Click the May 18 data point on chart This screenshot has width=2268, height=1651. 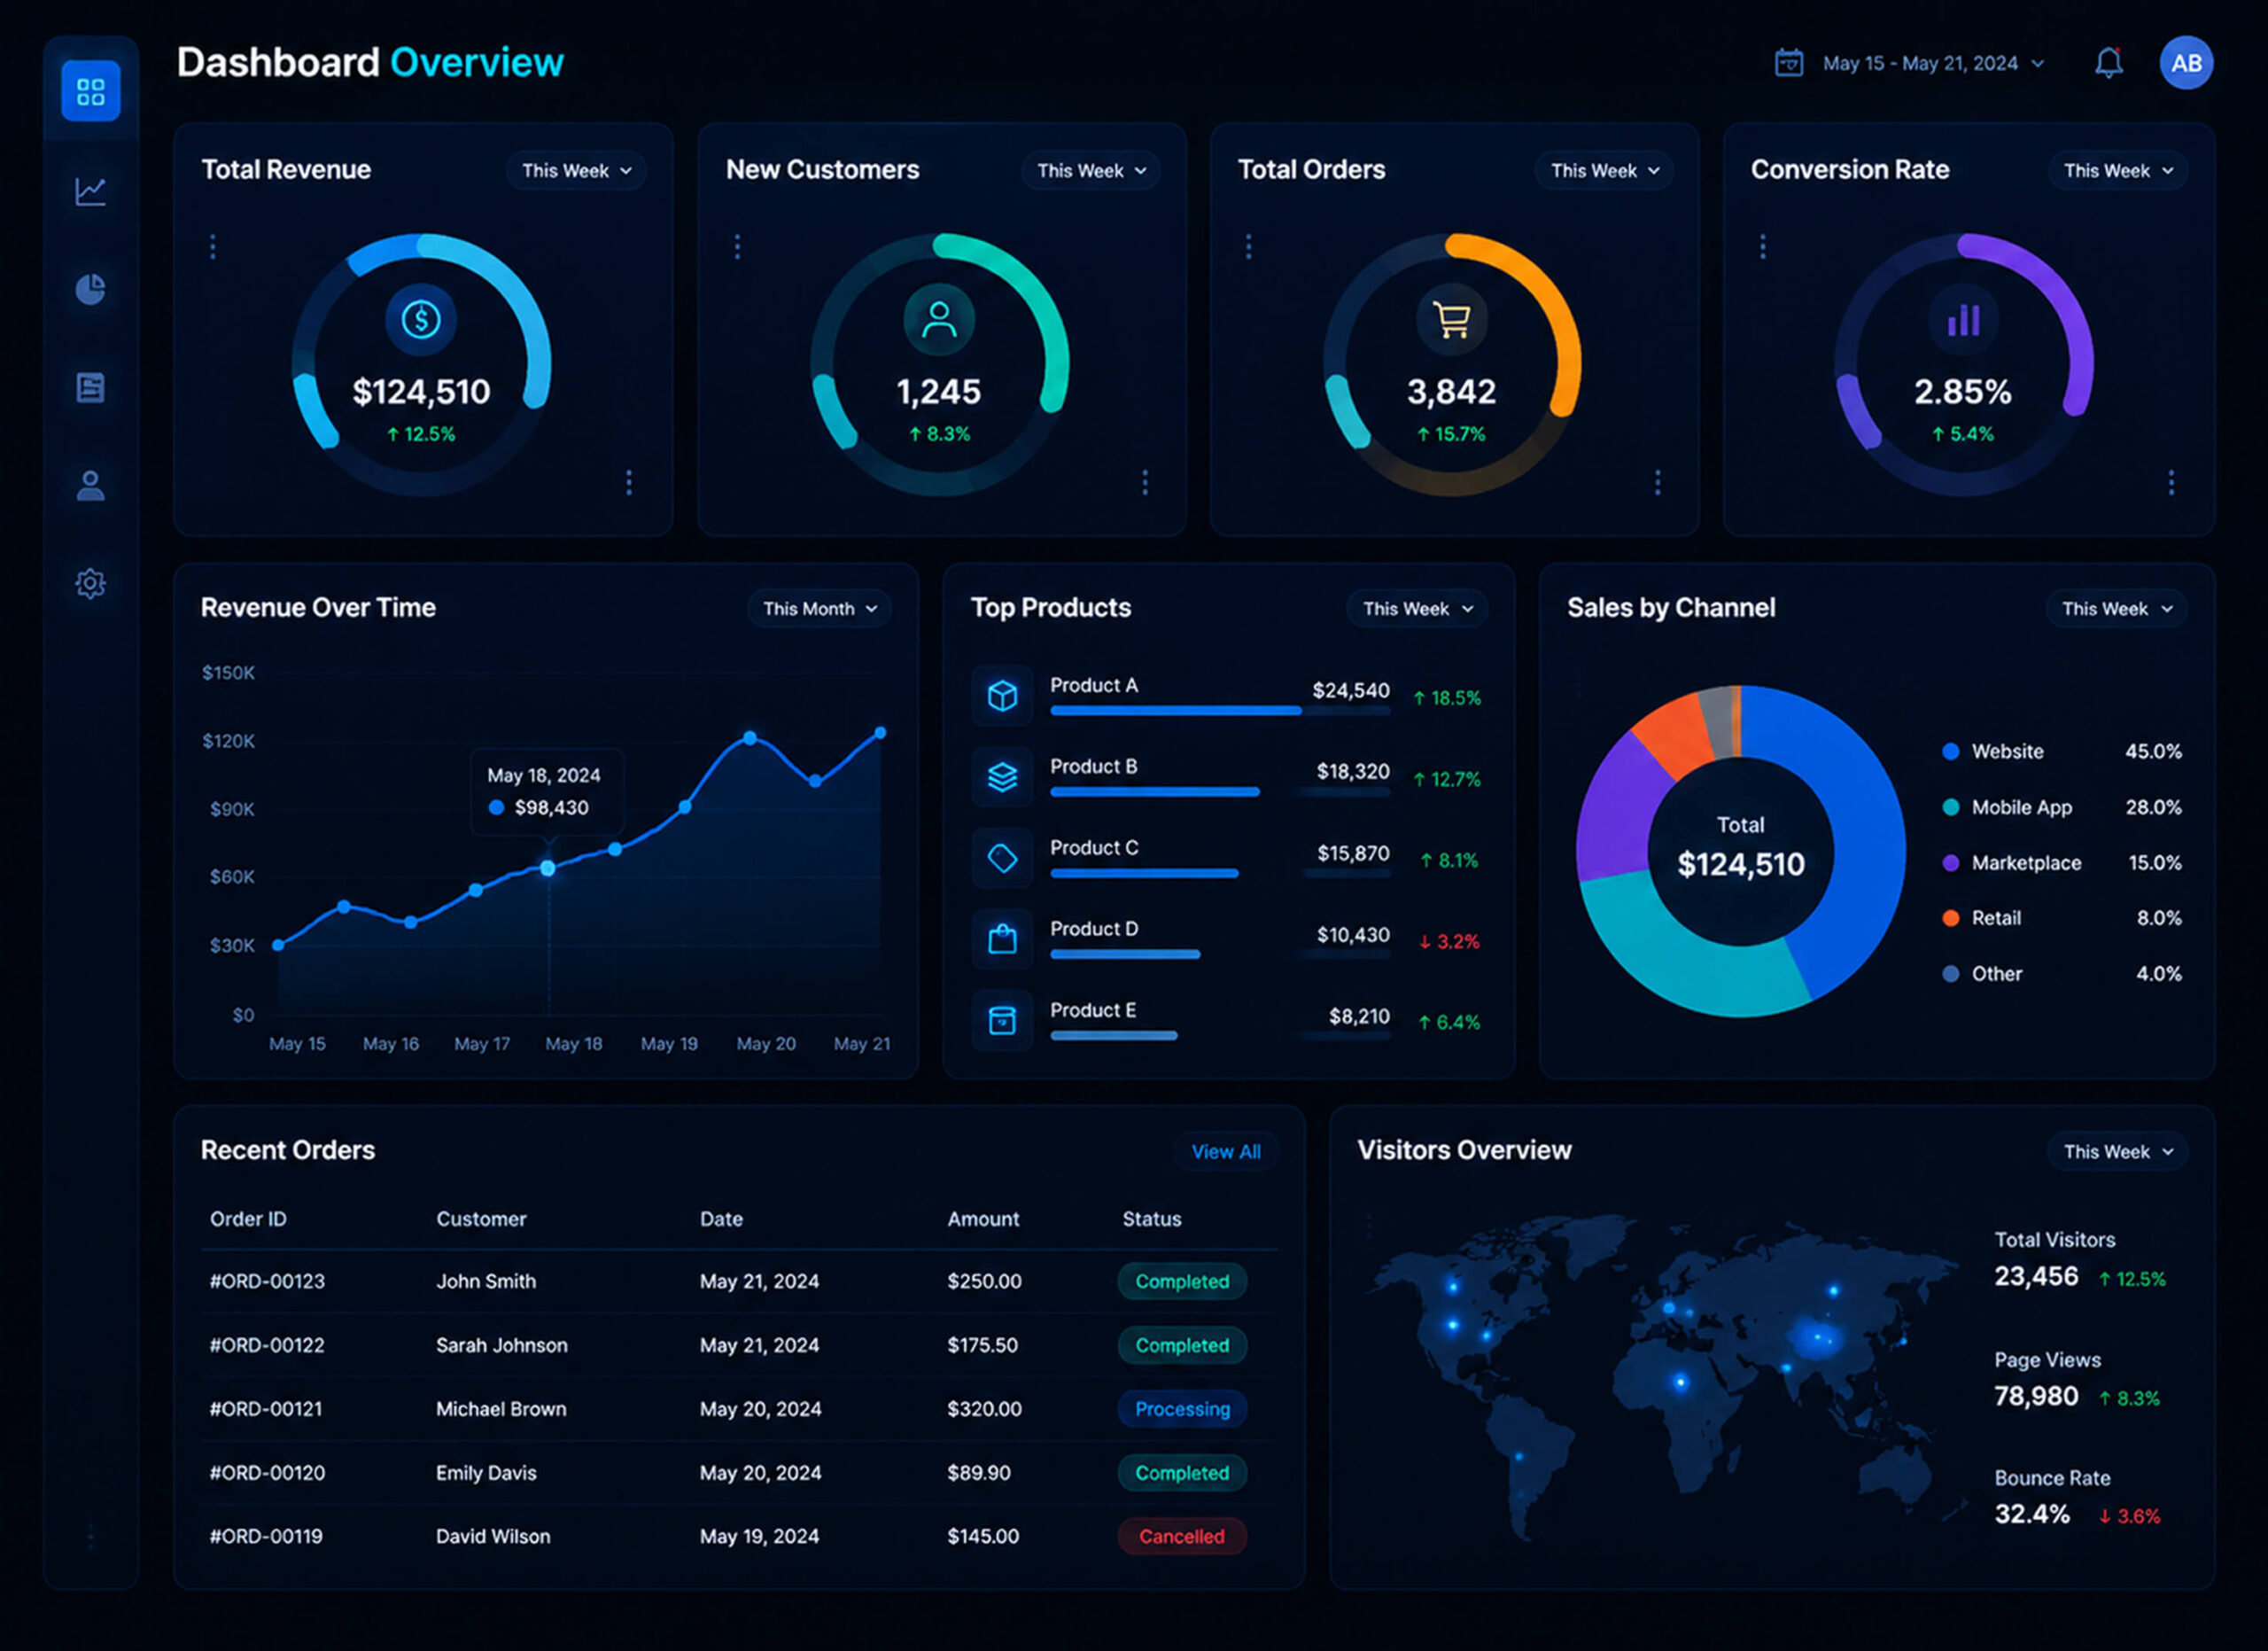coord(548,869)
